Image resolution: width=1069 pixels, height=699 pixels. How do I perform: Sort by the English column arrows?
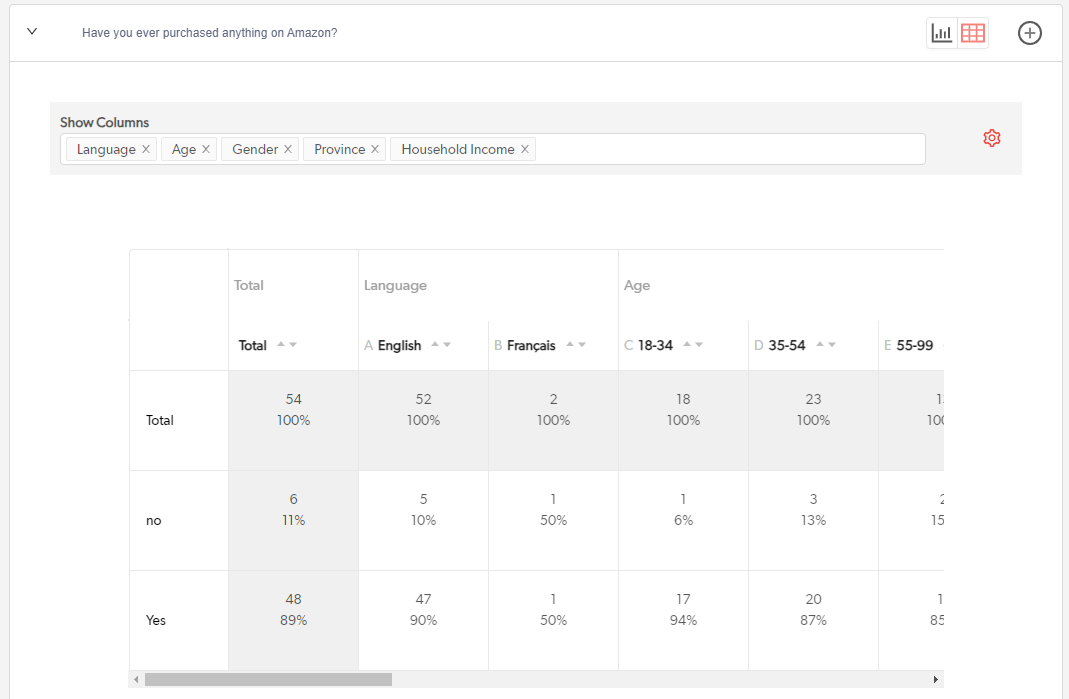pyautogui.click(x=441, y=345)
